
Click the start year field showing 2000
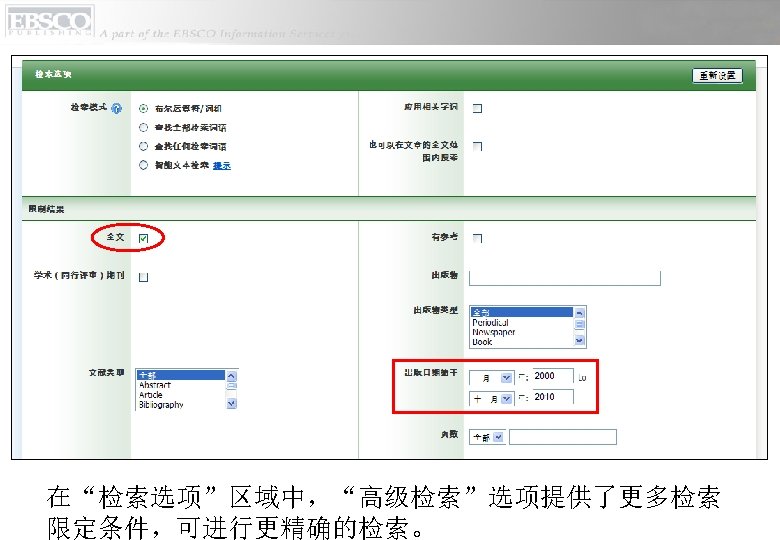(x=553, y=376)
